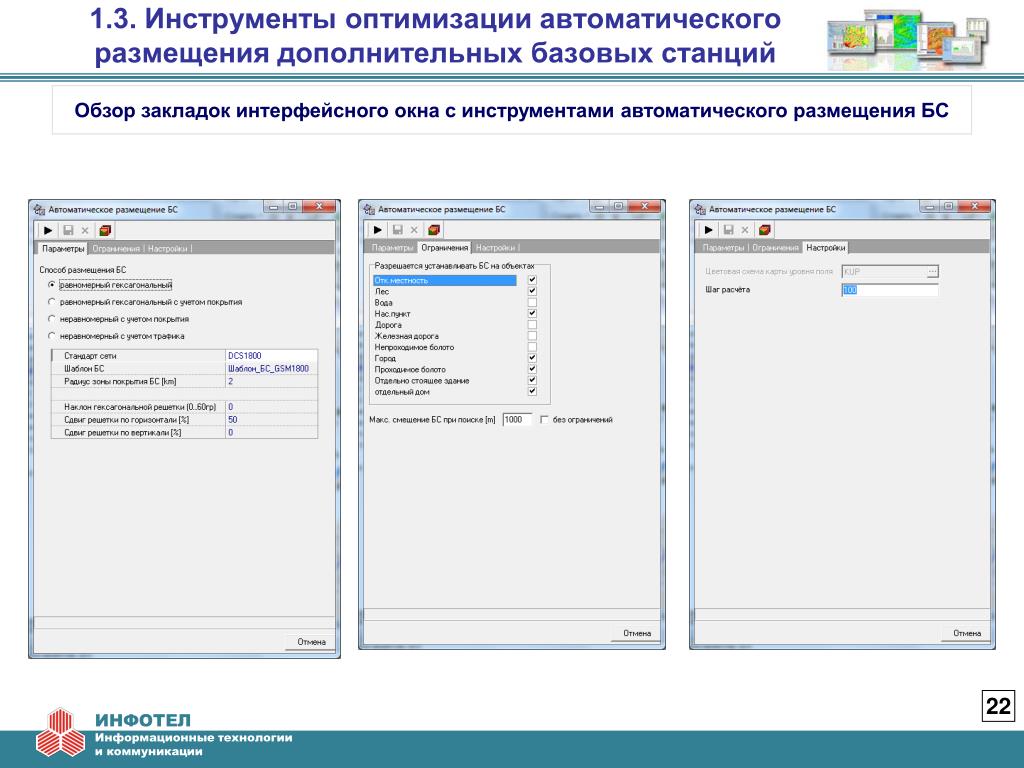Run calculation play icon in left window
This screenshot has height=768, width=1024.
pyautogui.click(x=48, y=231)
